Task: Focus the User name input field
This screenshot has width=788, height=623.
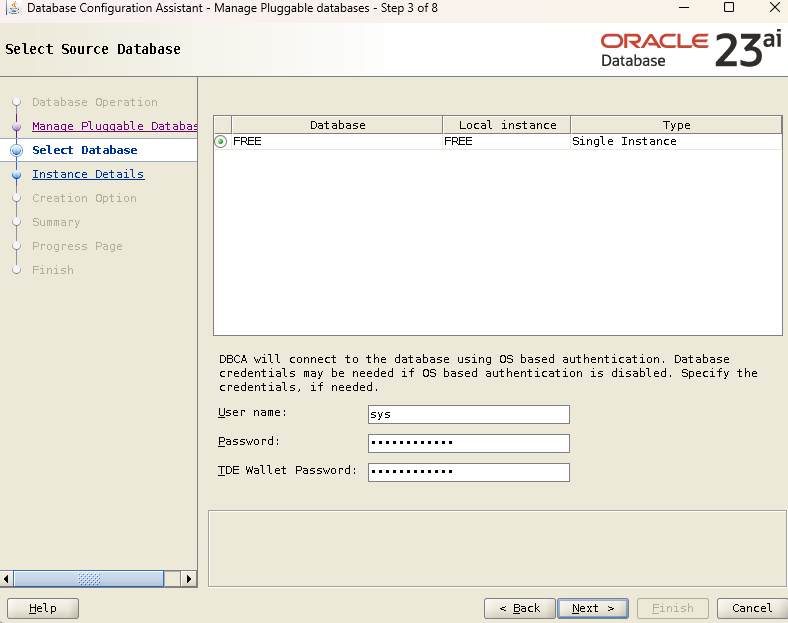Action: pos(469,414)
